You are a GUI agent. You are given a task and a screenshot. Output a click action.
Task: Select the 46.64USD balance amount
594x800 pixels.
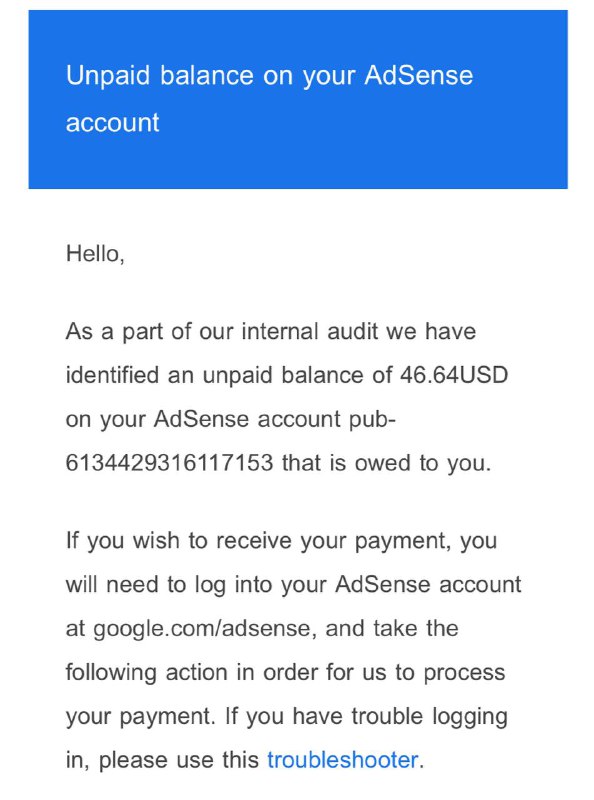pyautogui.click(x=454, y=375)
